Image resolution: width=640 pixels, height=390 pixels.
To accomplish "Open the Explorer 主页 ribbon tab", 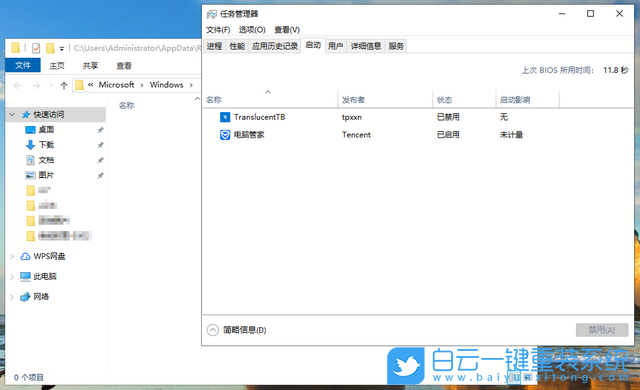I will (x=57, y=66).
